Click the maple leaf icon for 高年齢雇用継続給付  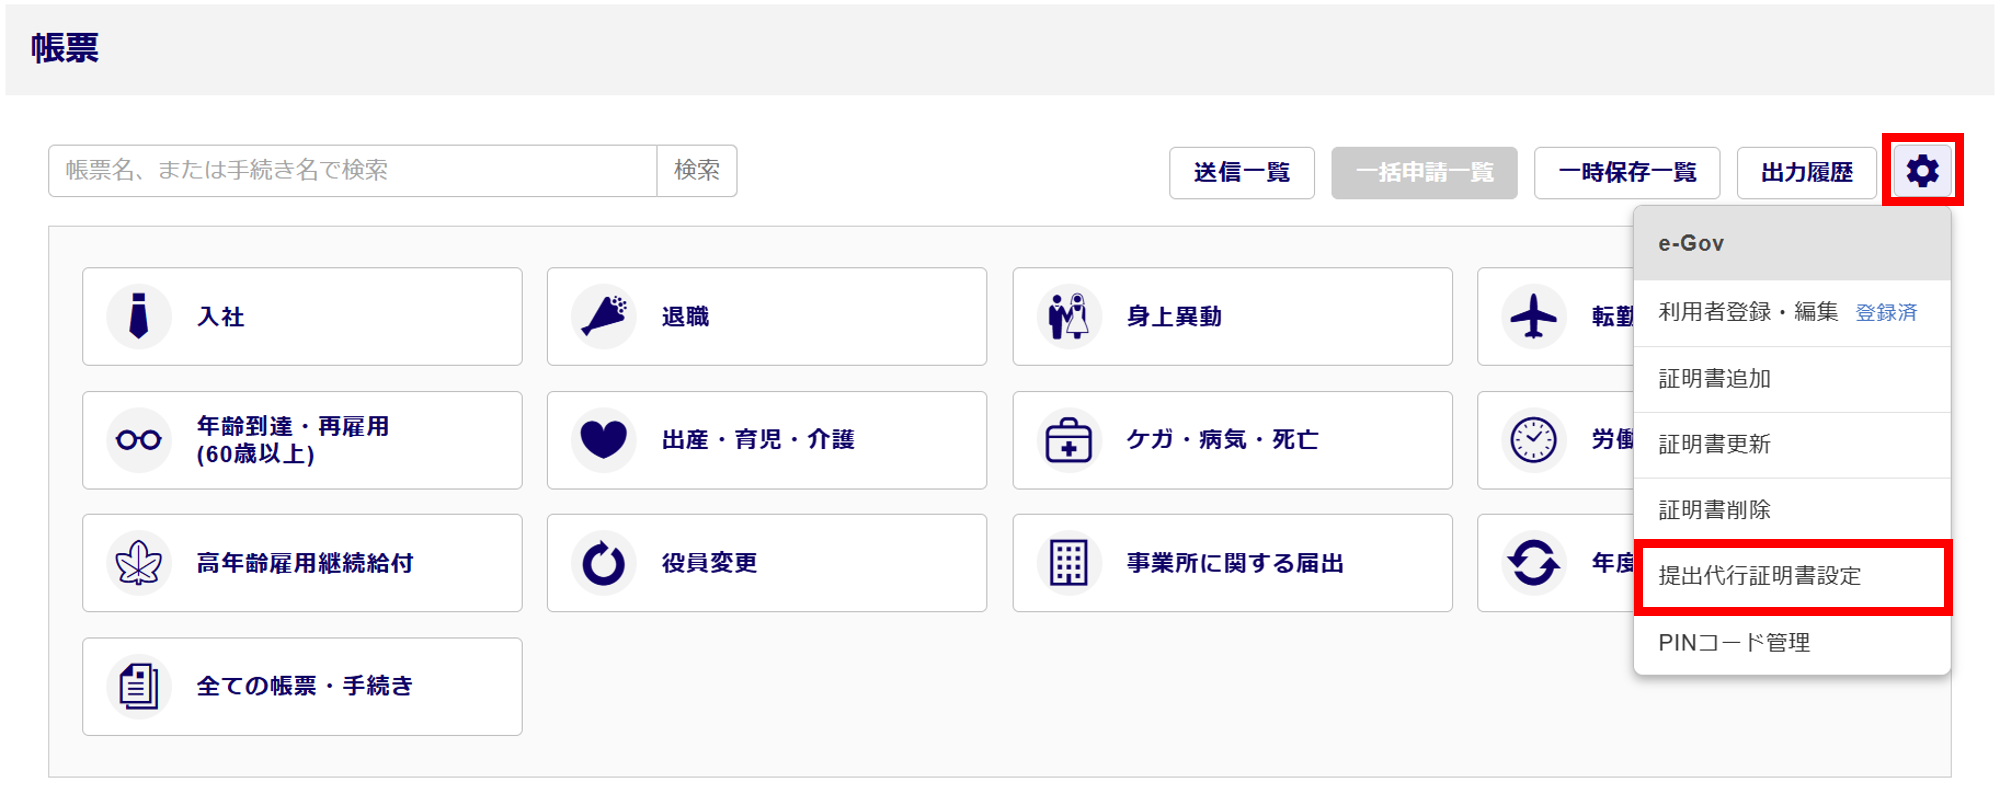(x=139, y=563)
